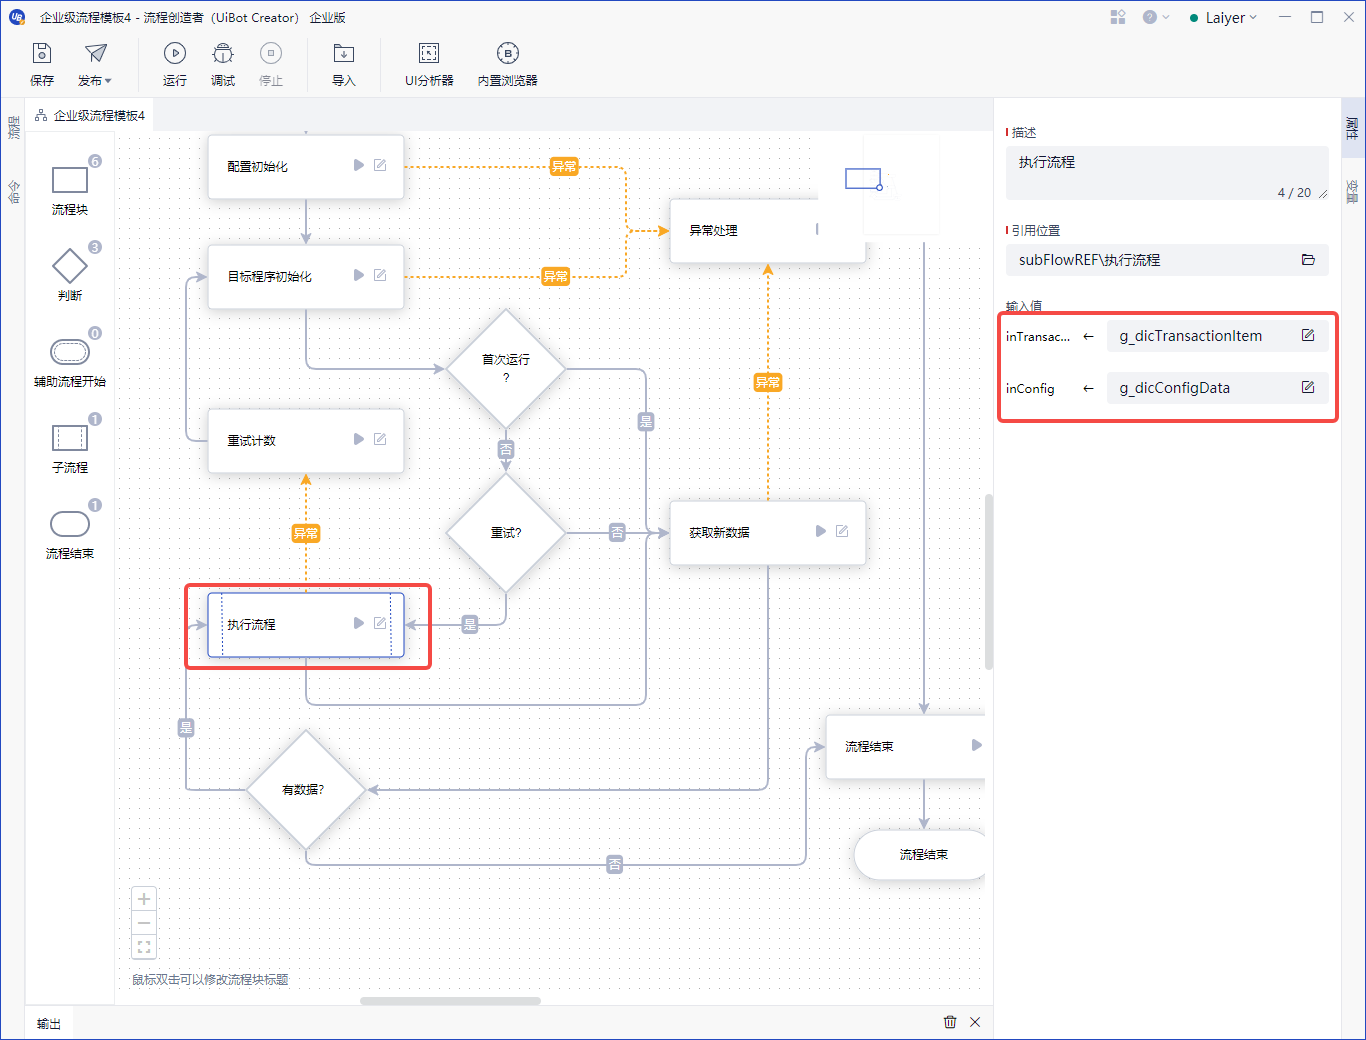This screenshot has width=1366, height=1040.
Task: Clear output with trash icon
Action: pyautogui.click(x=950, y=1022)
